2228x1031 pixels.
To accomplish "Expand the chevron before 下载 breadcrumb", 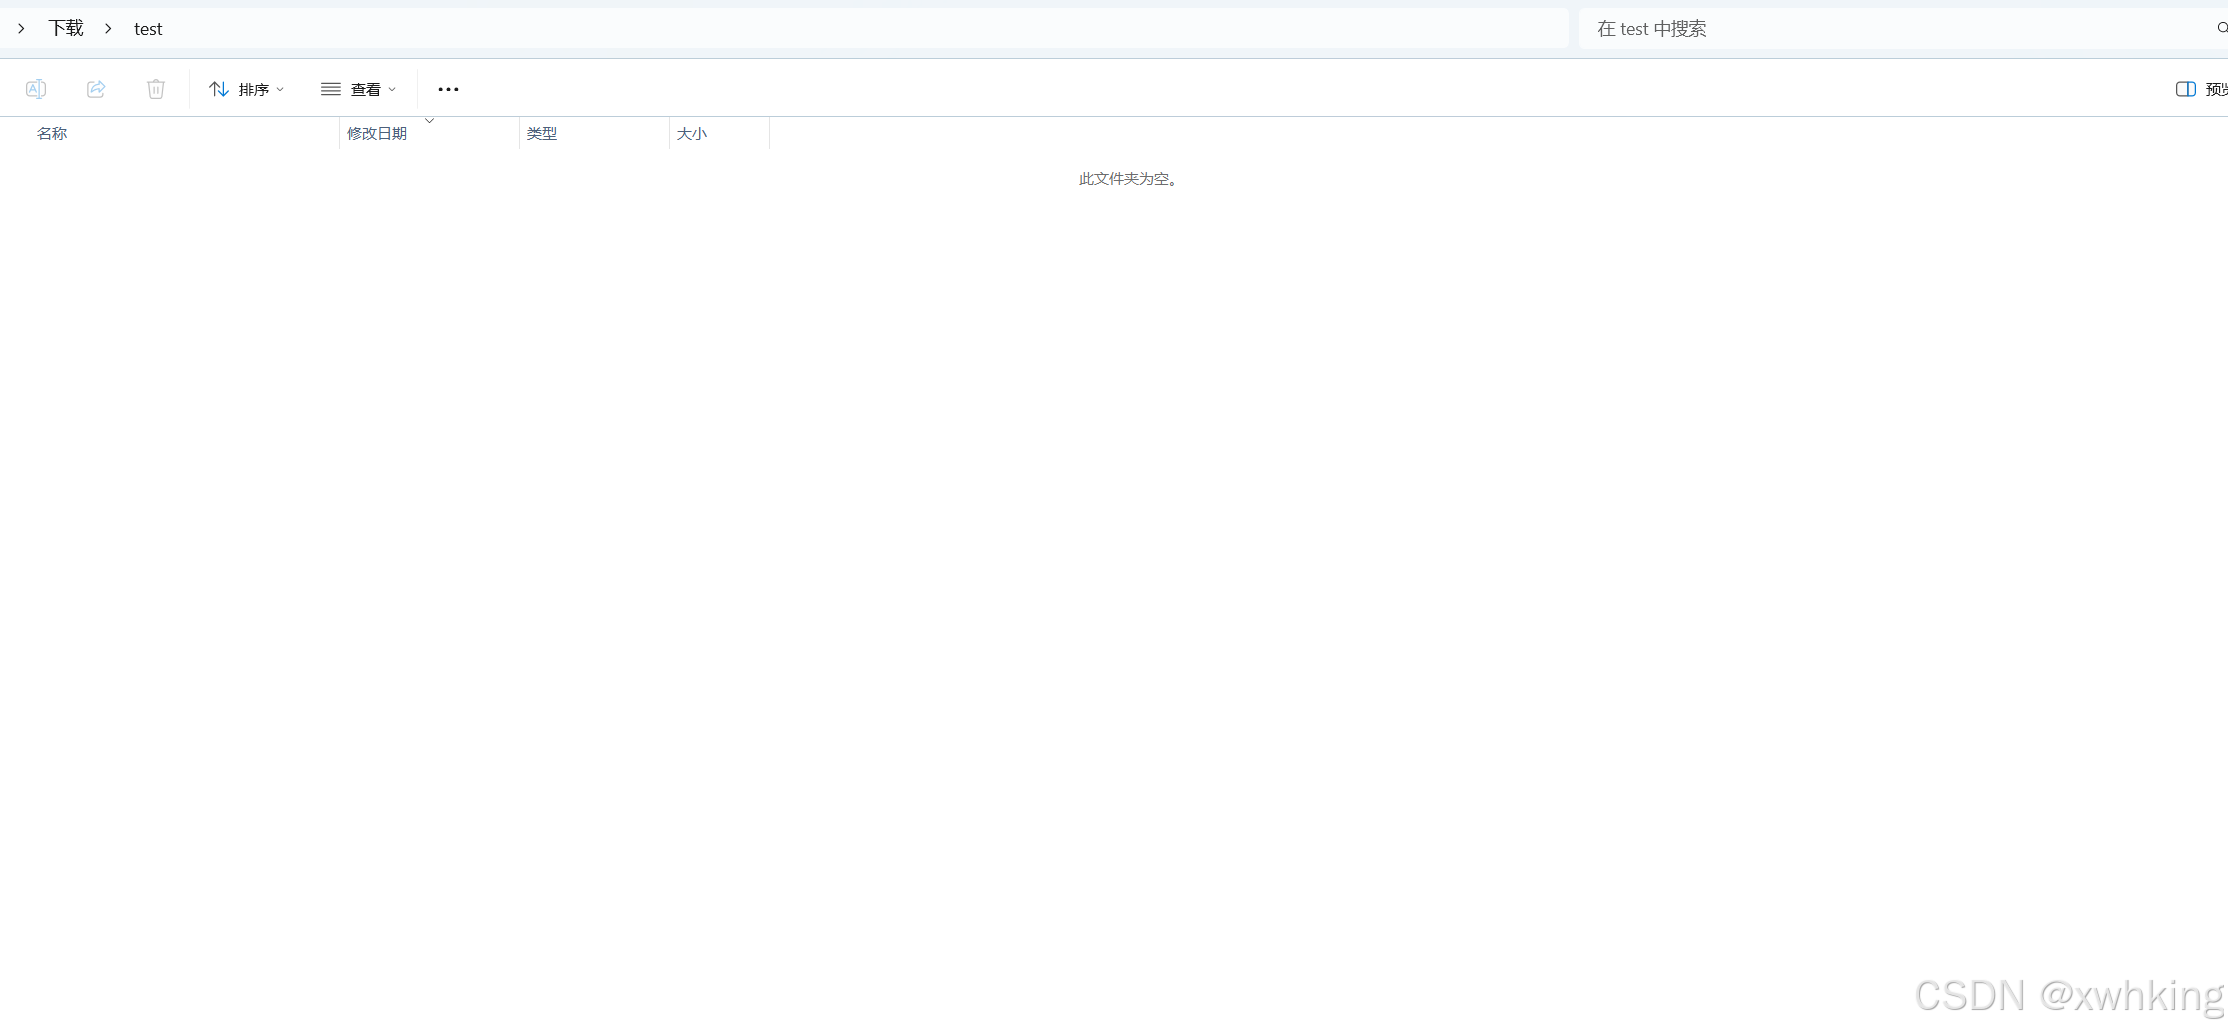I will [x=21, y=28].
